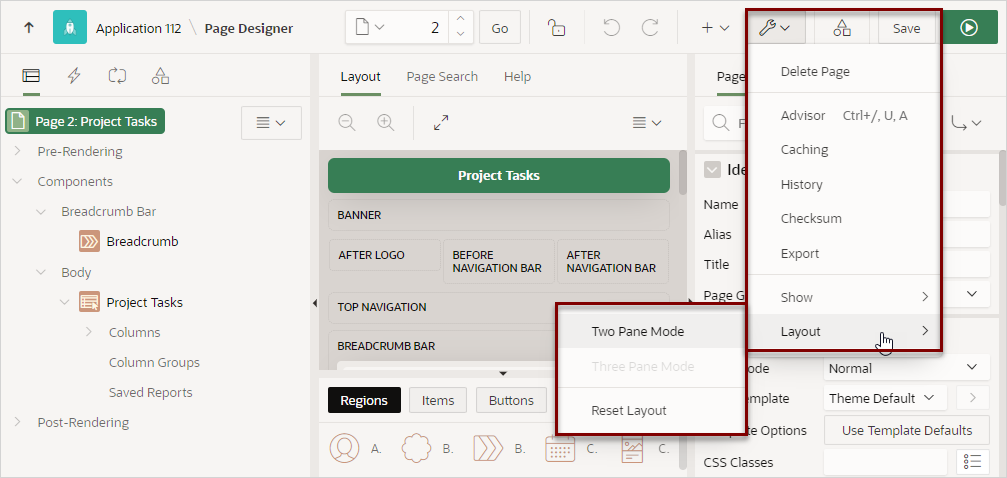Increment page number with up stepper
This screenshot has width=1007, height=478.
[460, 21]
